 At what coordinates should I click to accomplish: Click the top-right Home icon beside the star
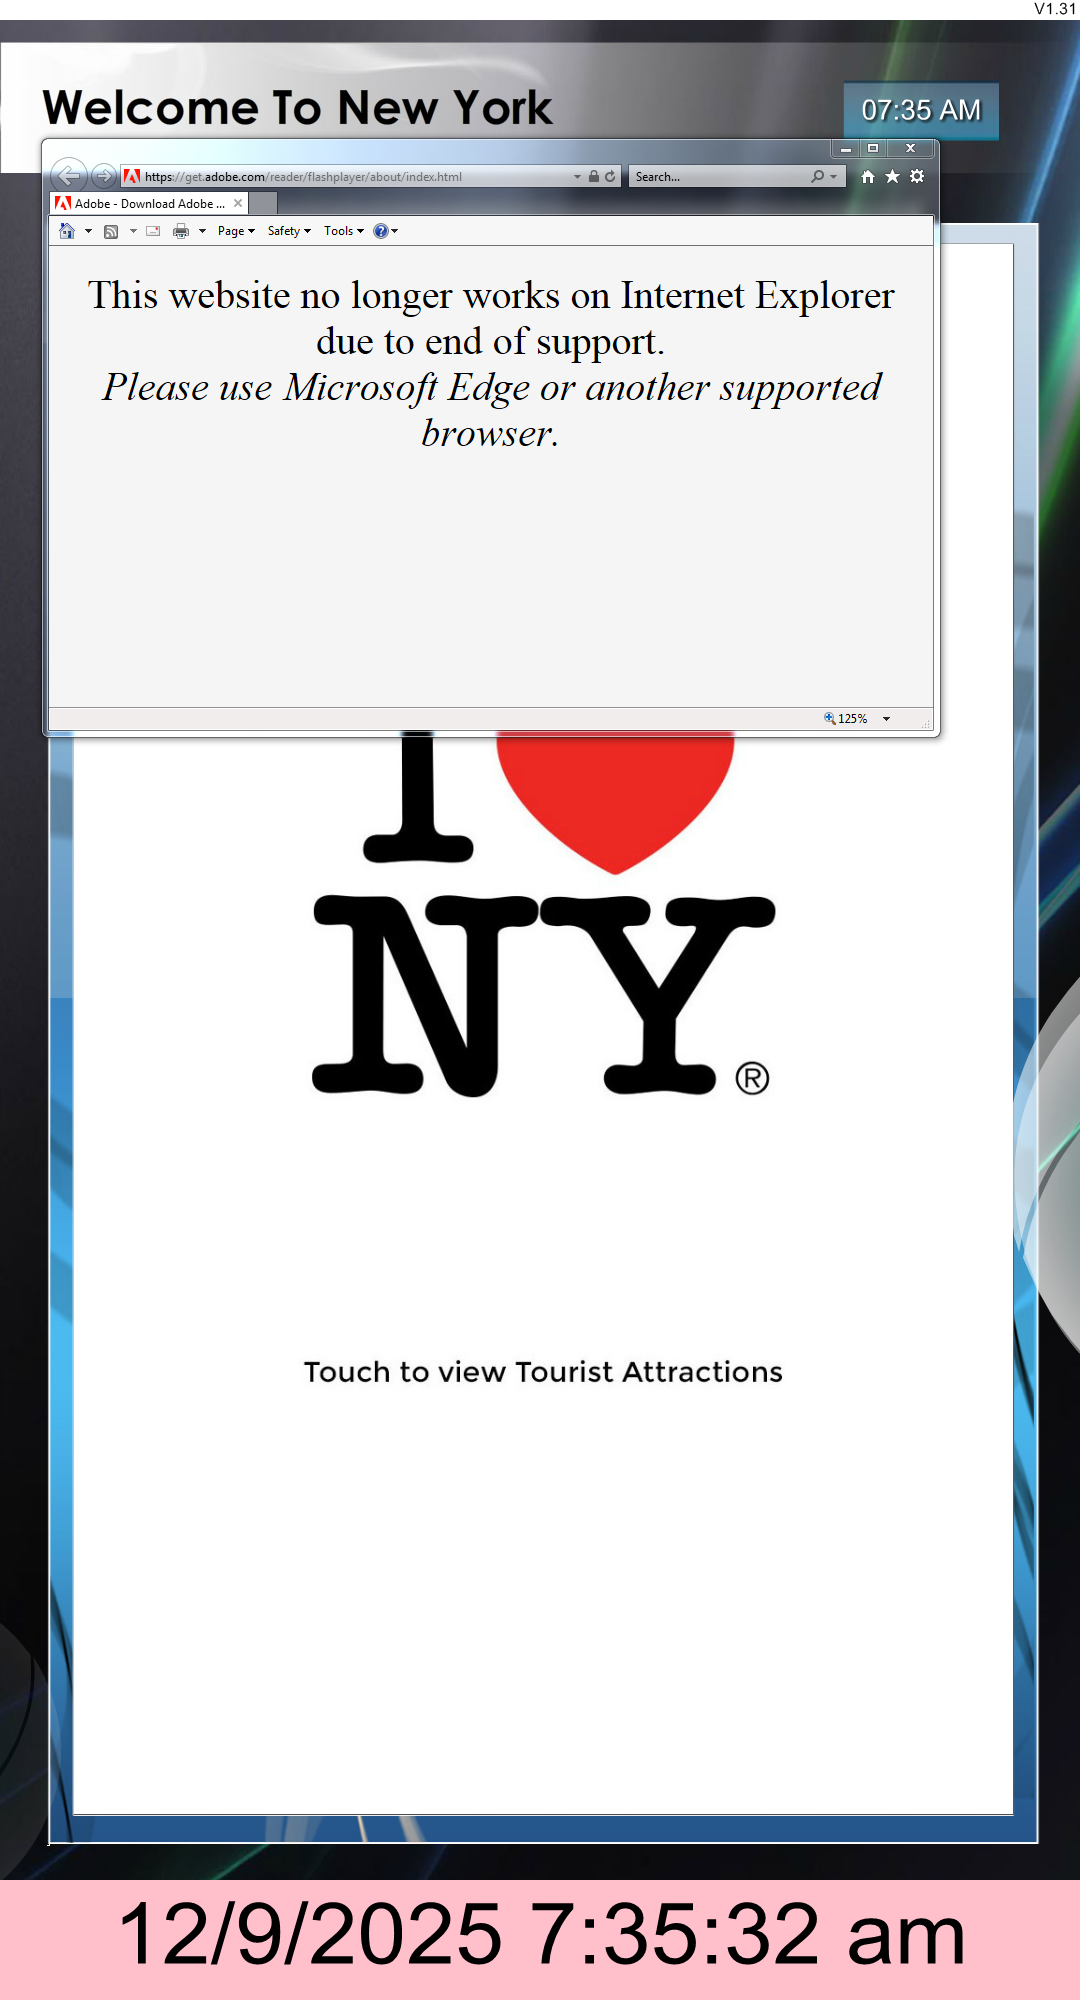point(867,177)
